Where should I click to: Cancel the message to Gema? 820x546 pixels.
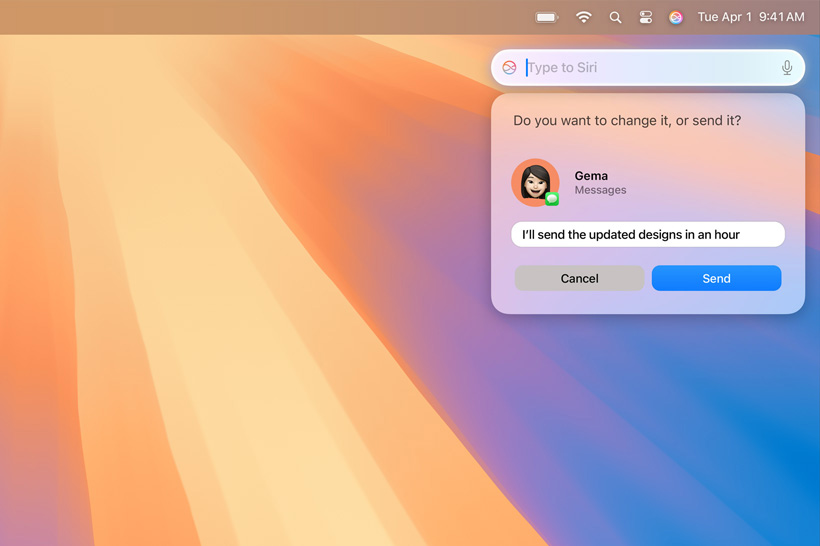[x=579, y=278]
